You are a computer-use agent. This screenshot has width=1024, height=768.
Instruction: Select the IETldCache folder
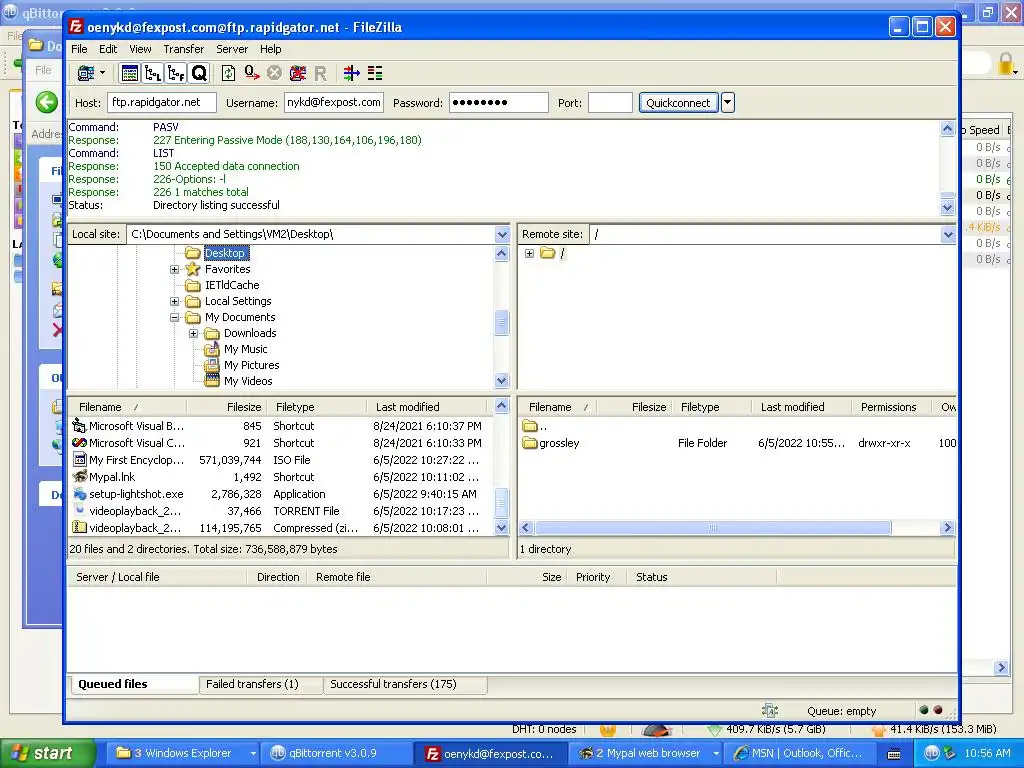pos(232,285)
